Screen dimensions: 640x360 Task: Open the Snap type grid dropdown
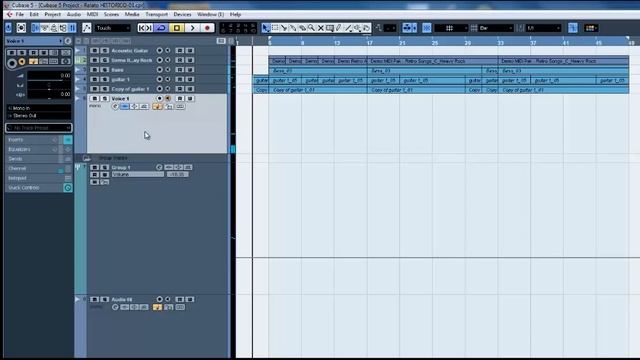[451, 28]
